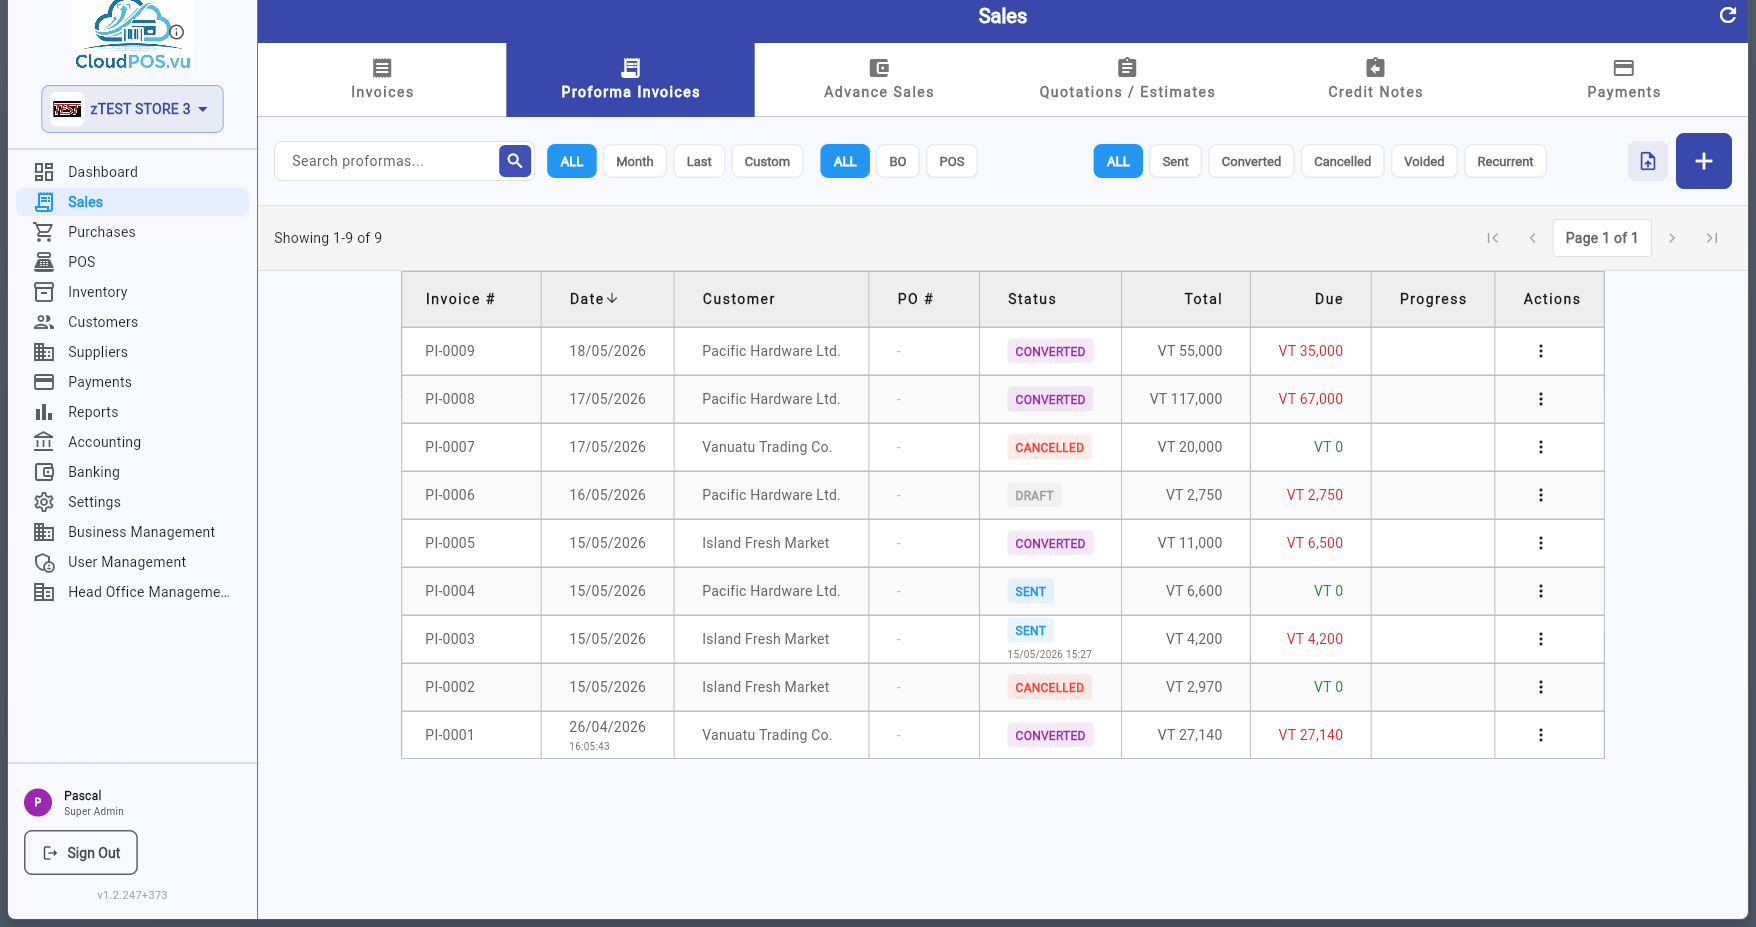Open Customers from sidebar
The height and width of the screenshot is (927, 1756).
pos(132,322)
